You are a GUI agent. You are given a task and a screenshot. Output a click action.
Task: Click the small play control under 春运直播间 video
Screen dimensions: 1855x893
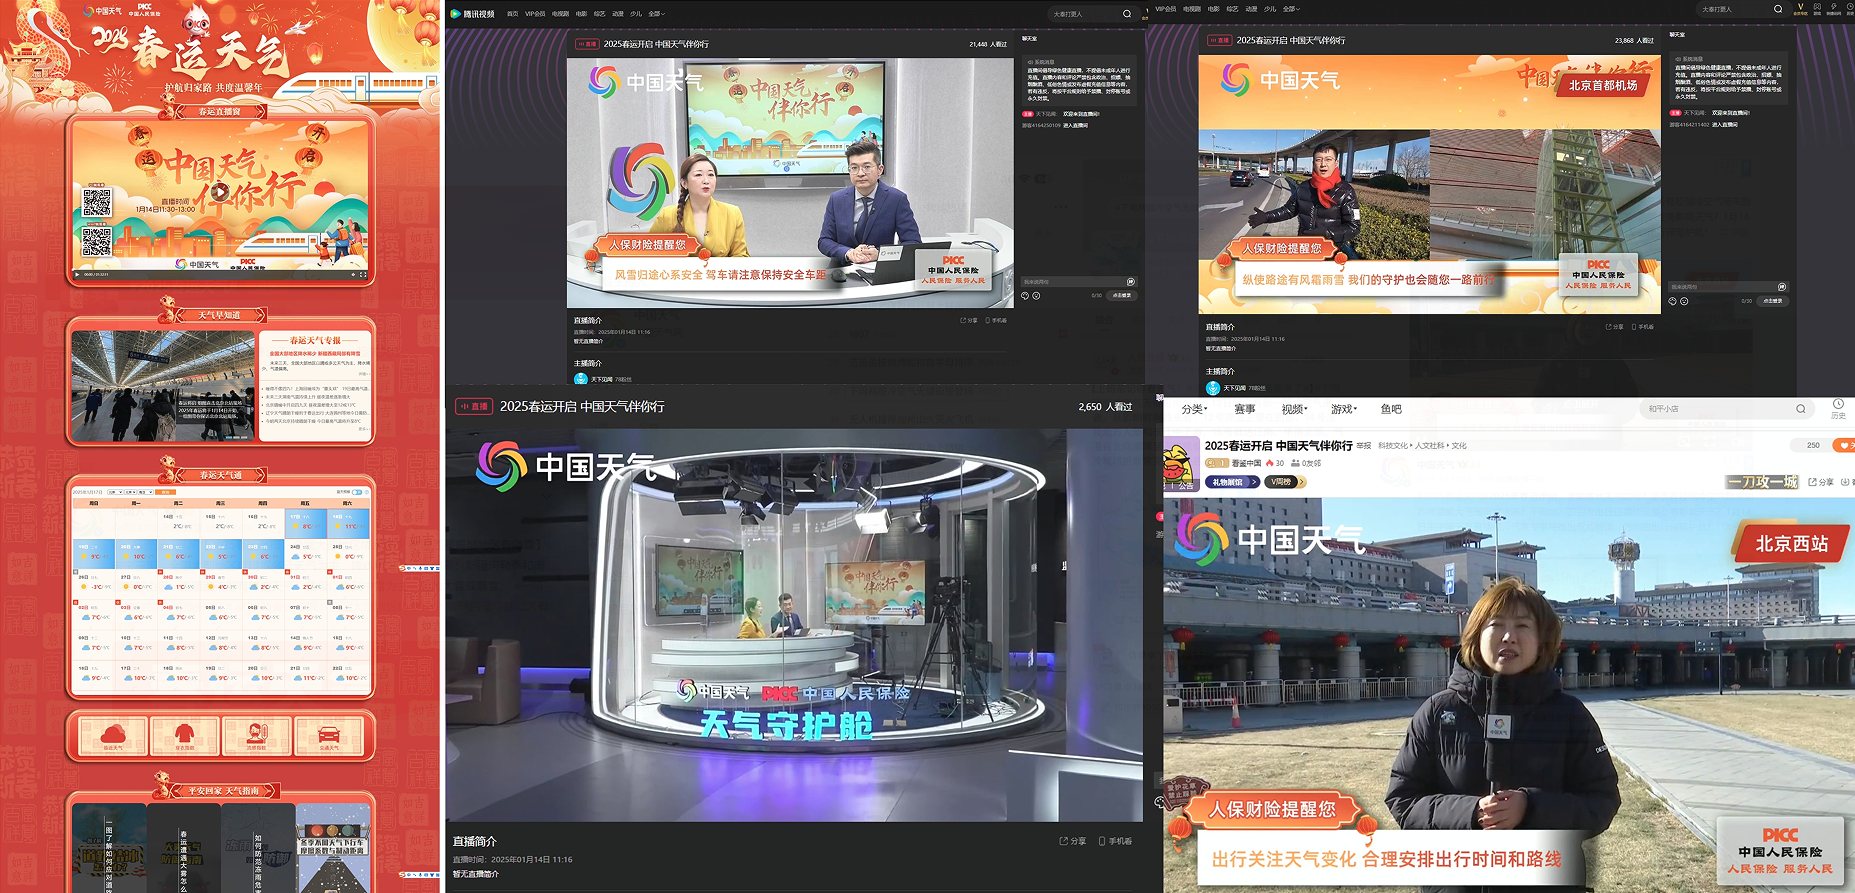(x=77, y=274)
